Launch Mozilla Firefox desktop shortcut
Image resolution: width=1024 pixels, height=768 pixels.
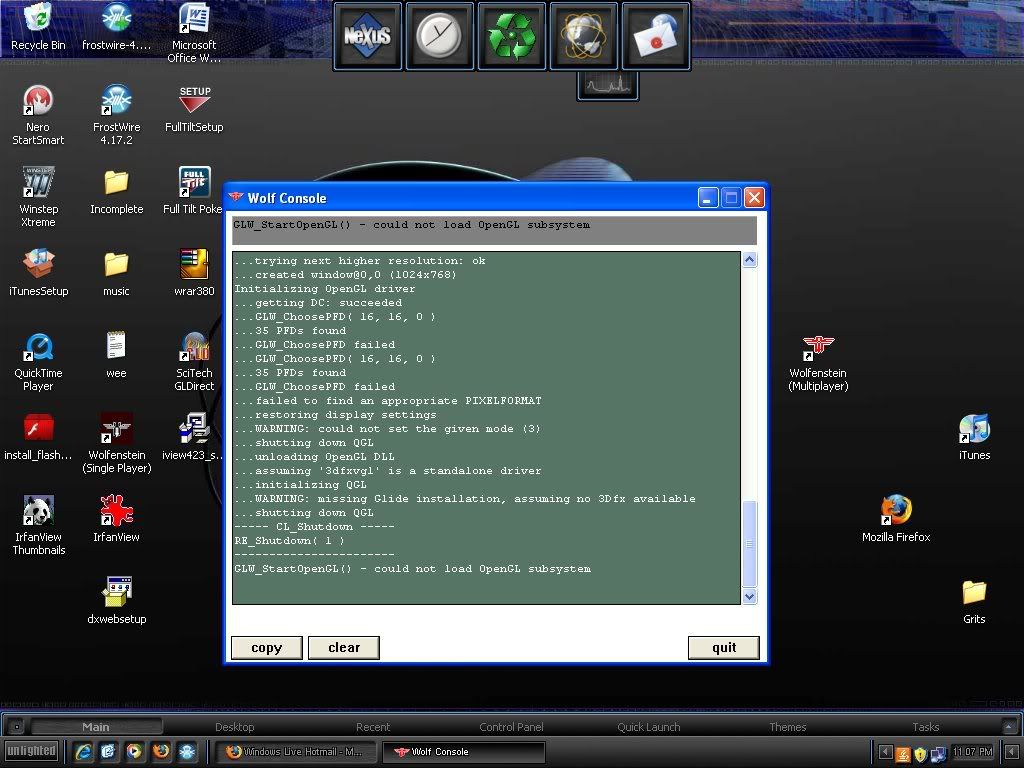pos(896,520)
